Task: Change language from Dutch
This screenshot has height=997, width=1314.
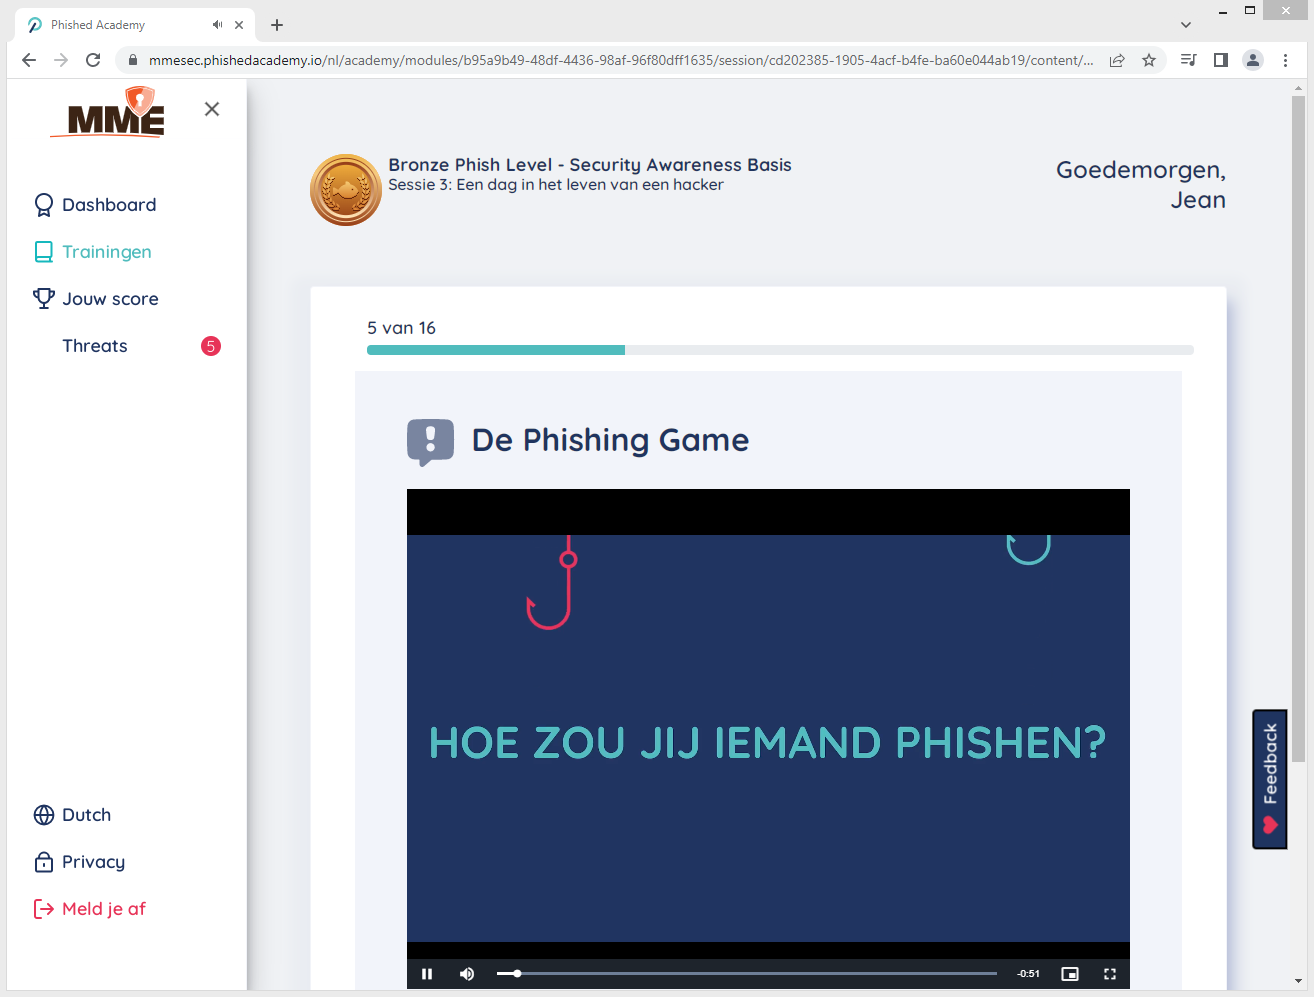Action: pos(86,815)
